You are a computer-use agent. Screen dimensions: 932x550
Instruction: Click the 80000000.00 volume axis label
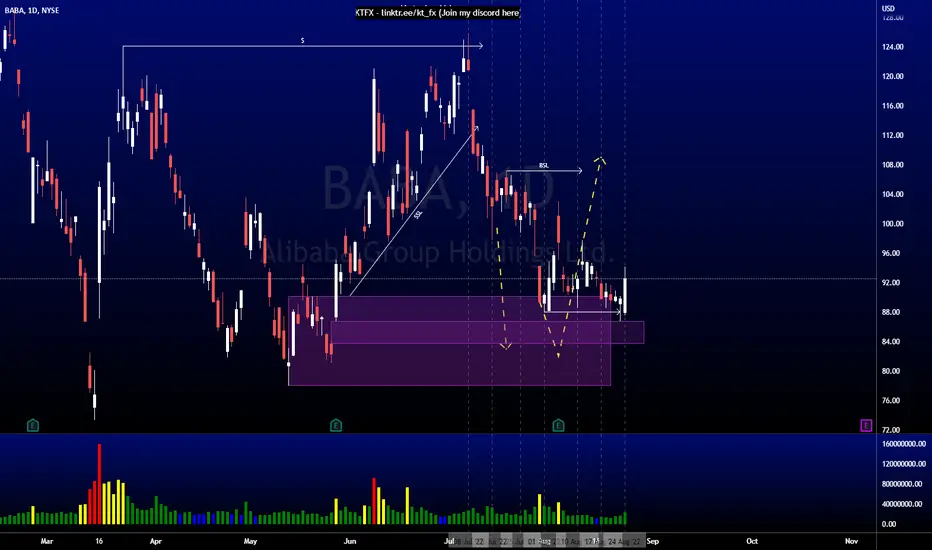coord(903,484)
